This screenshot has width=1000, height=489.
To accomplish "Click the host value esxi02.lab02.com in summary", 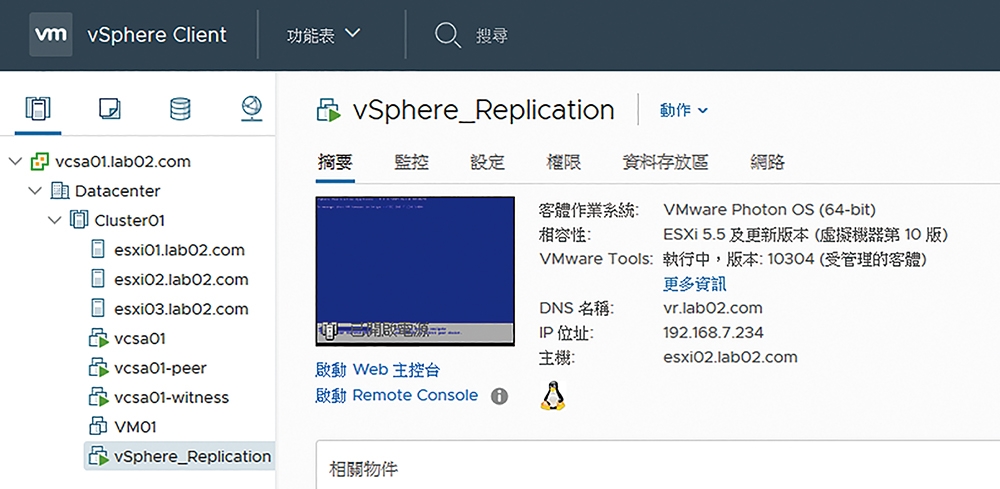I will pos(730,357).
